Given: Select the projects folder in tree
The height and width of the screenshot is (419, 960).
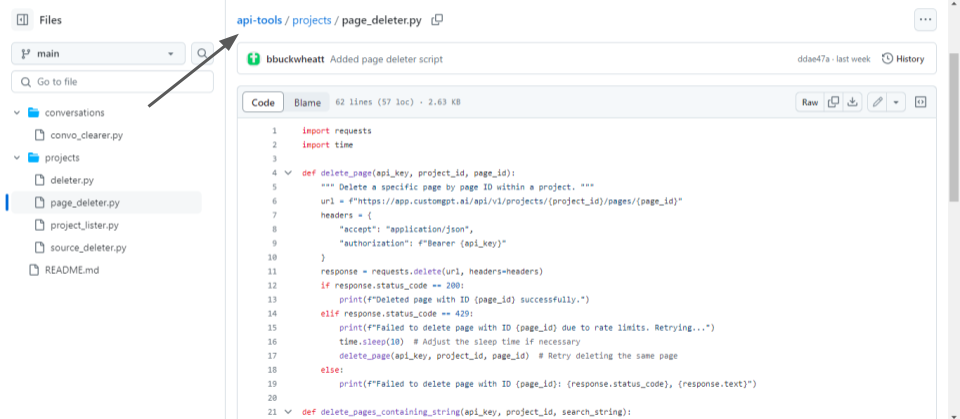Looking at the screenshot, I should point(62,158).
